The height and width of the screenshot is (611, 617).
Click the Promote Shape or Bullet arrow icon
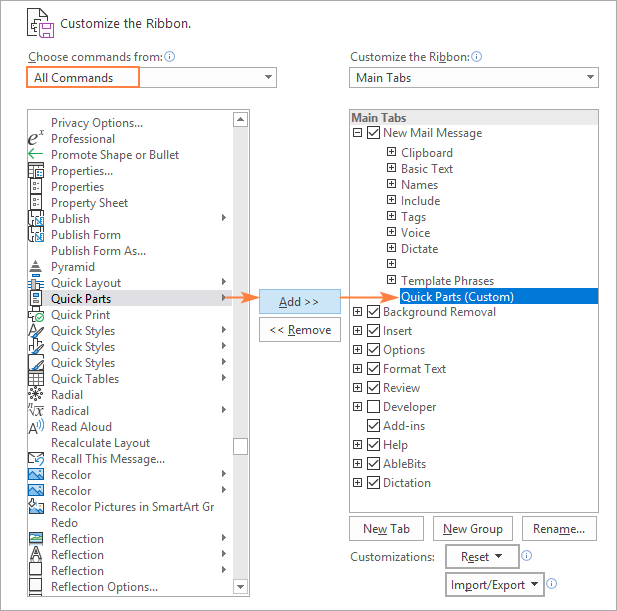[36, 155]
